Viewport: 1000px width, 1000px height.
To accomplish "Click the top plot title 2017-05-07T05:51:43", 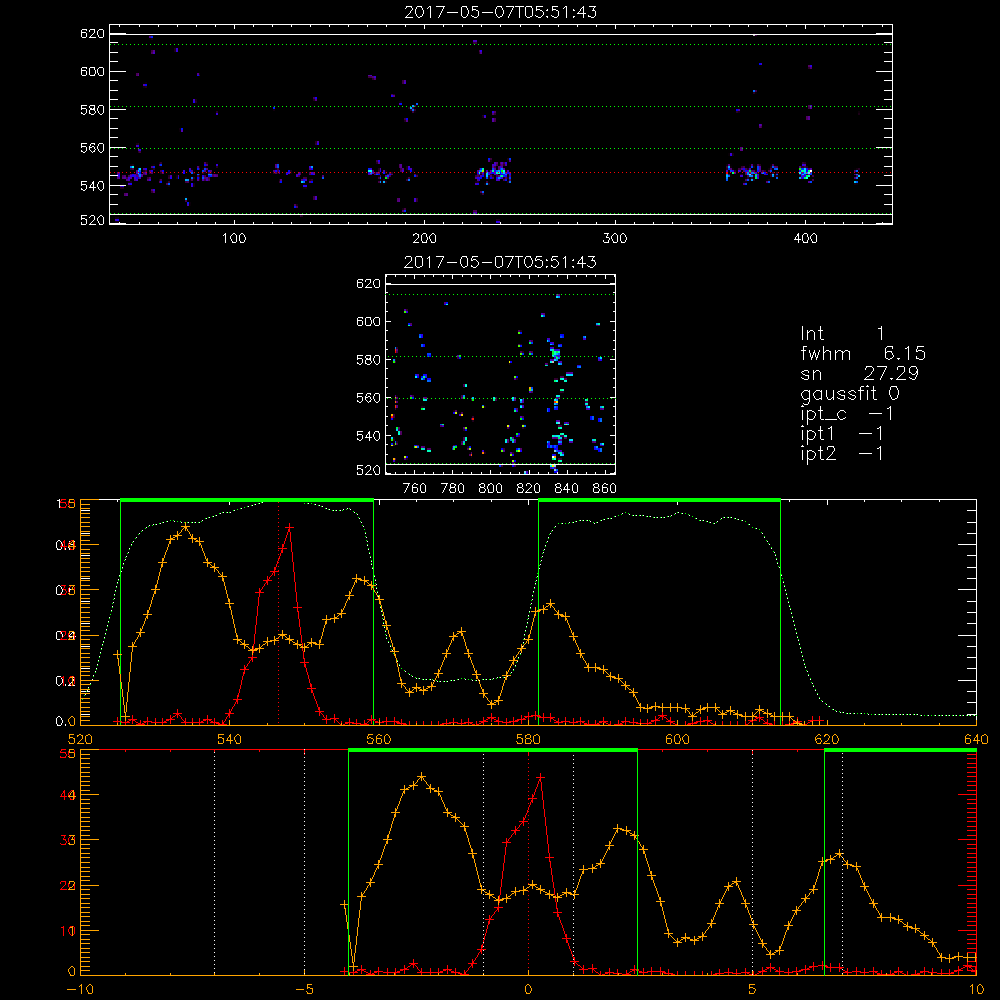I will click(501, 12).
